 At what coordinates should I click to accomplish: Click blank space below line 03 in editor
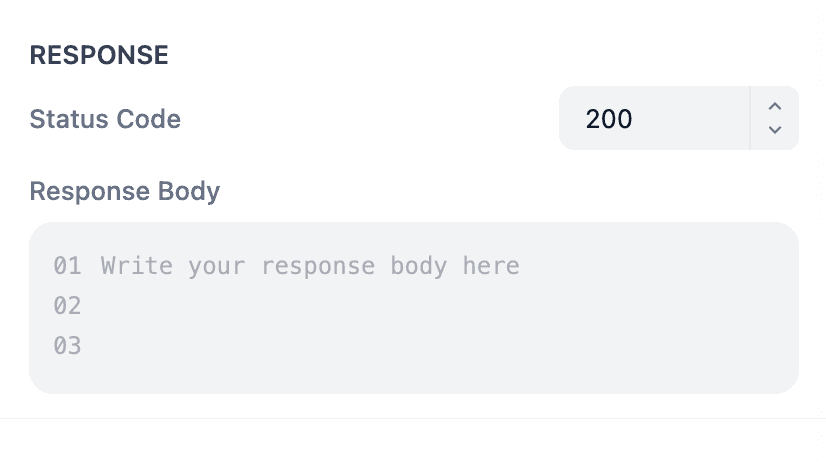(414, 376)
